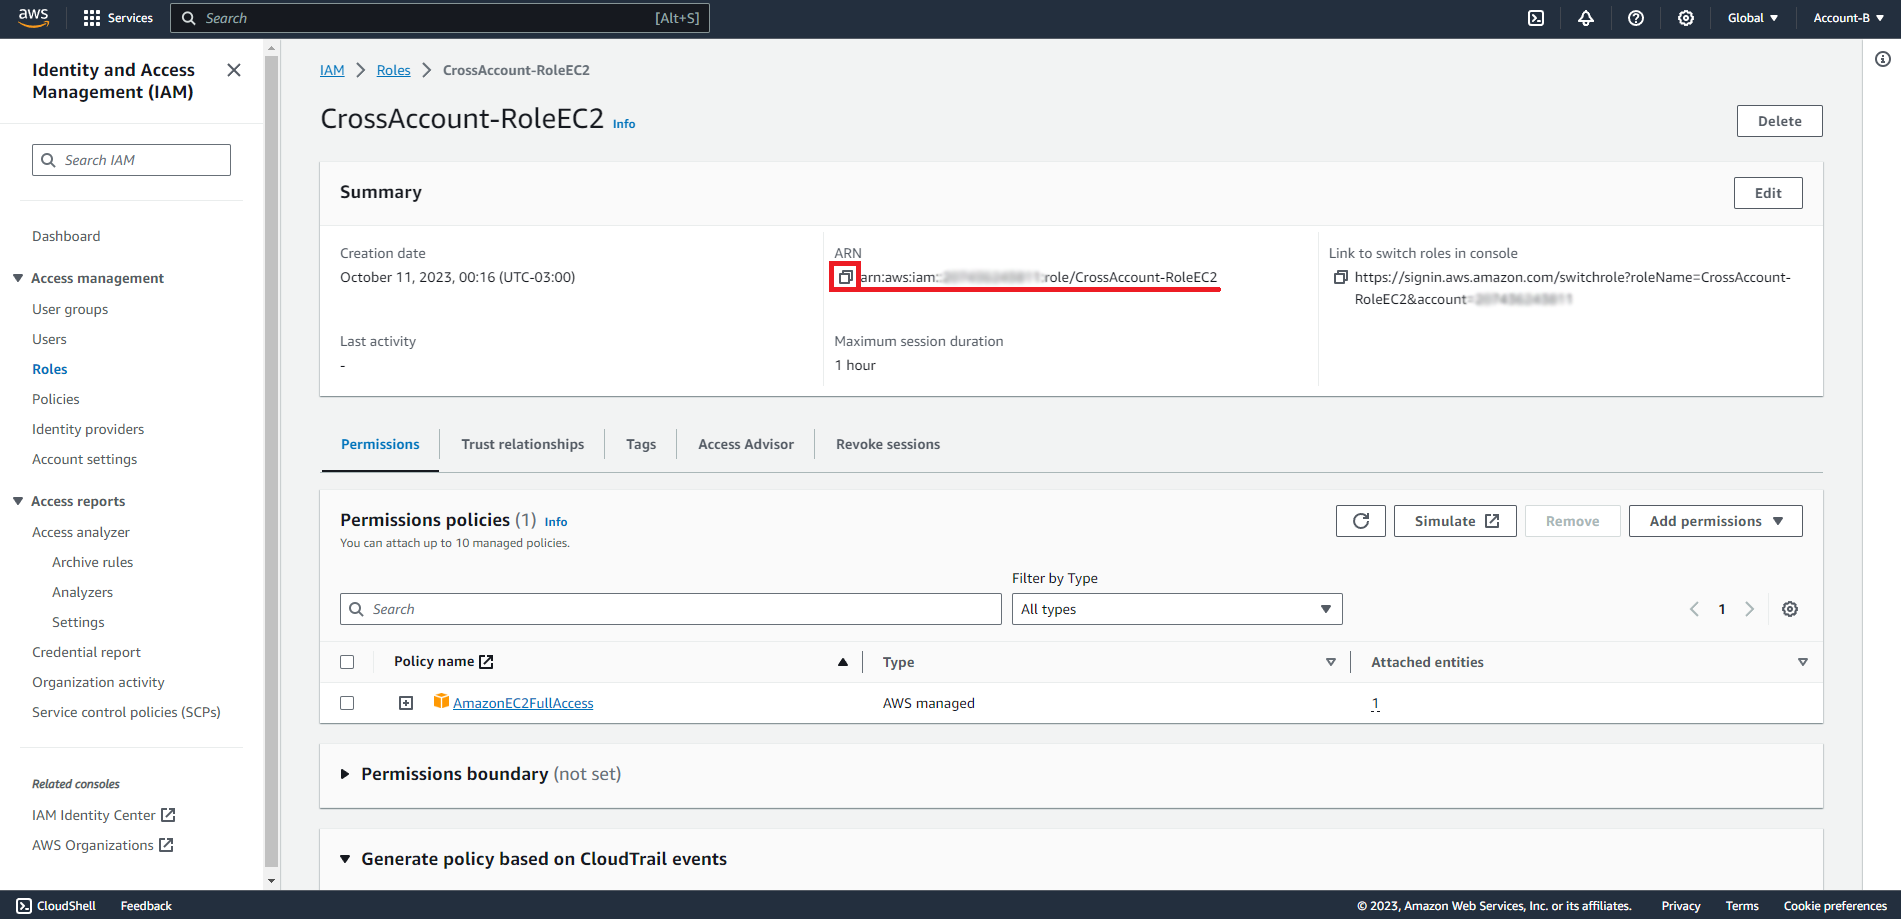The image size is (1901, 919).
Task: Sort the Type column
Action: coord(1331,662)
